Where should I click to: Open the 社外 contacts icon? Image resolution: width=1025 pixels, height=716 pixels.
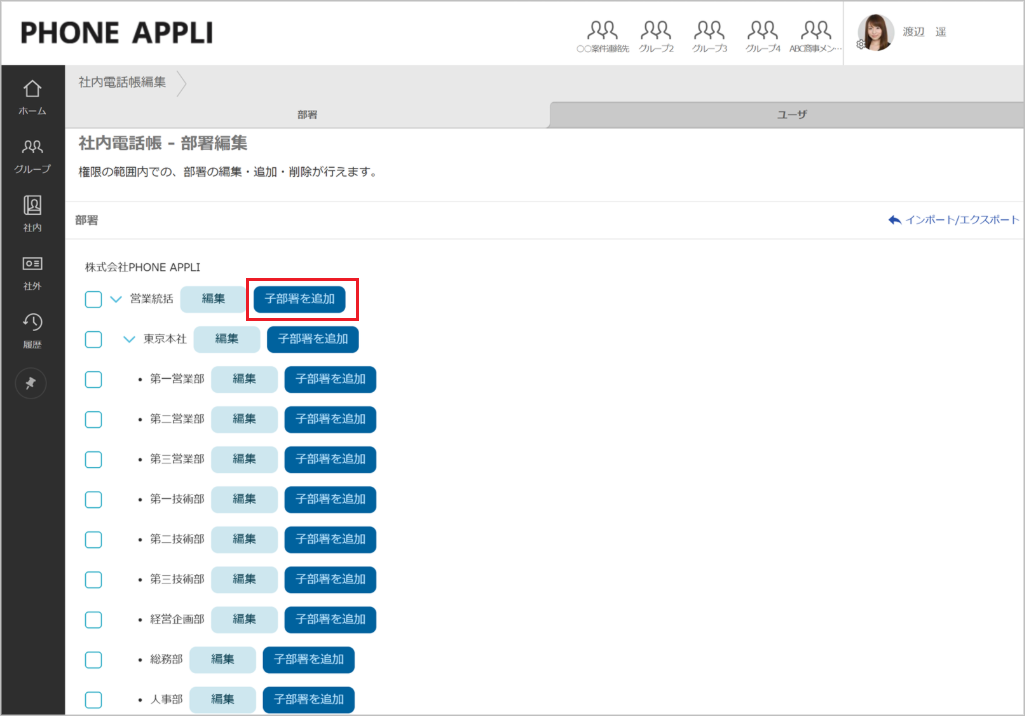tap(32, 271)
